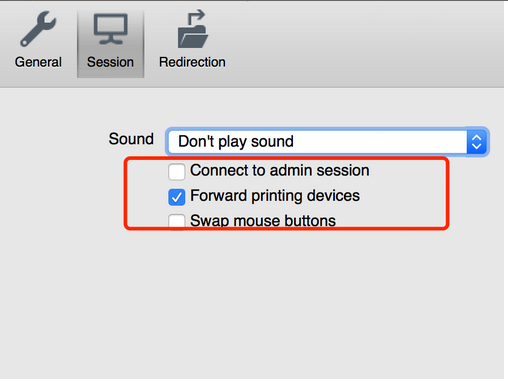508x382 pixels.
Task: Select the Session tab label
Action: coord(110,62)
